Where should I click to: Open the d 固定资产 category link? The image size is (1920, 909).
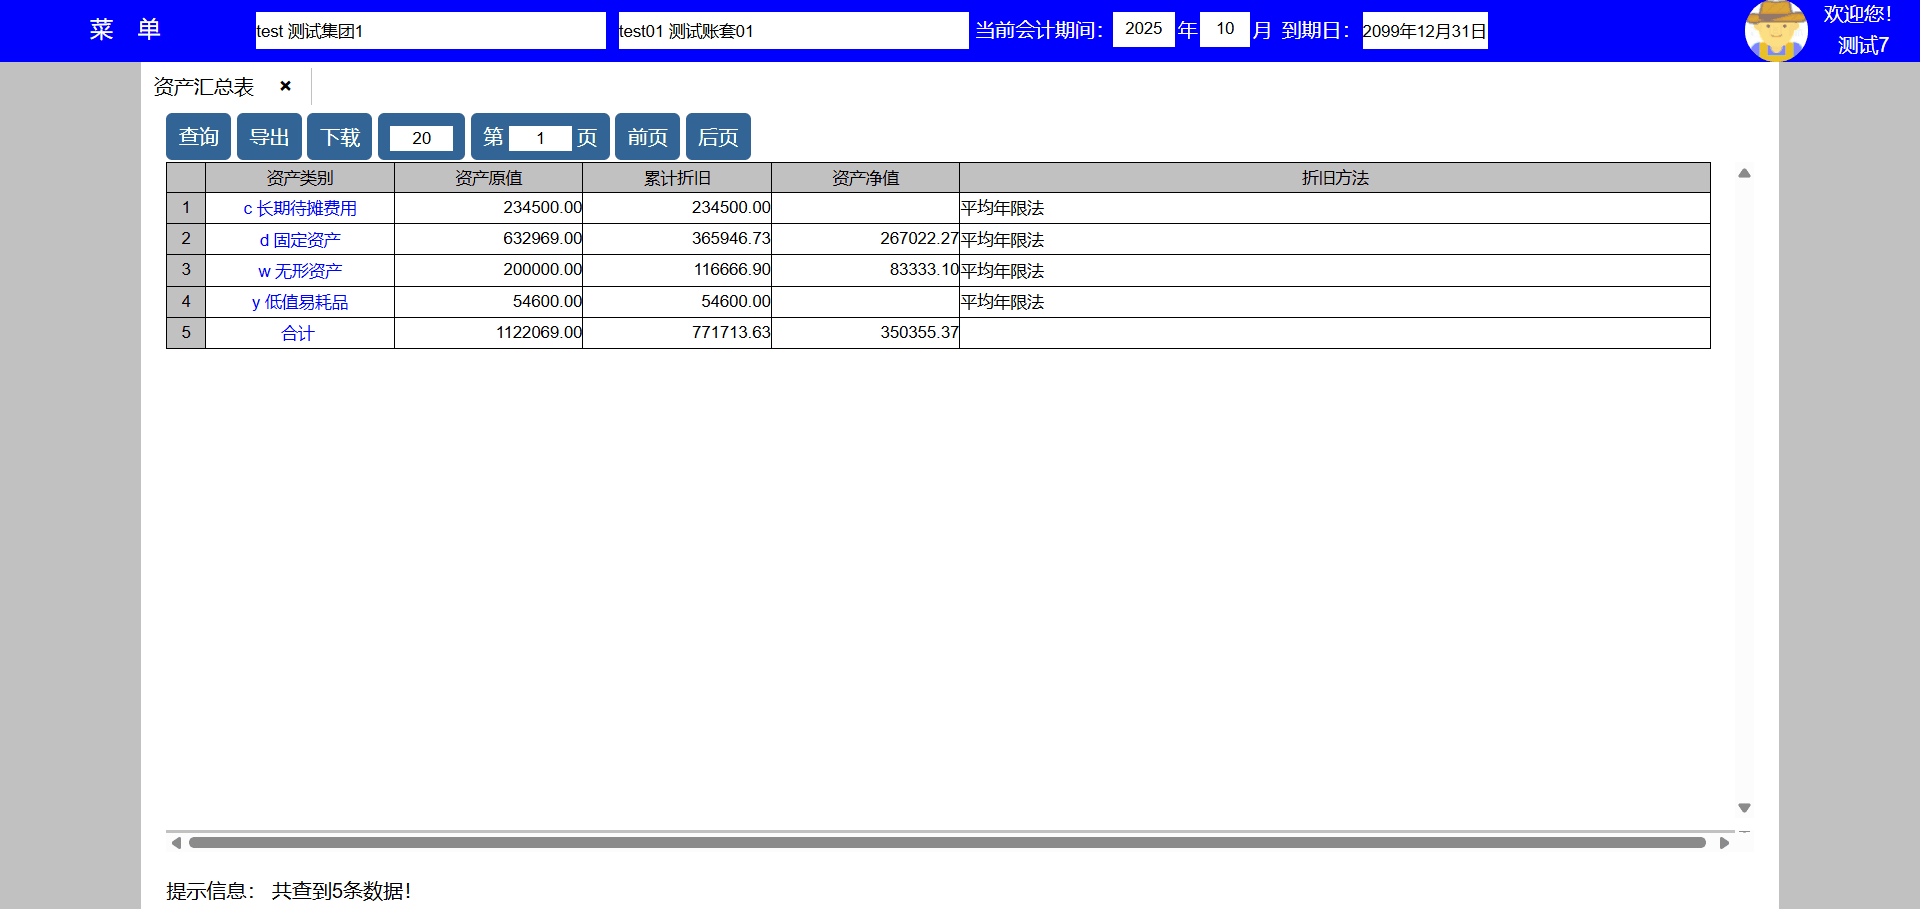300,240
